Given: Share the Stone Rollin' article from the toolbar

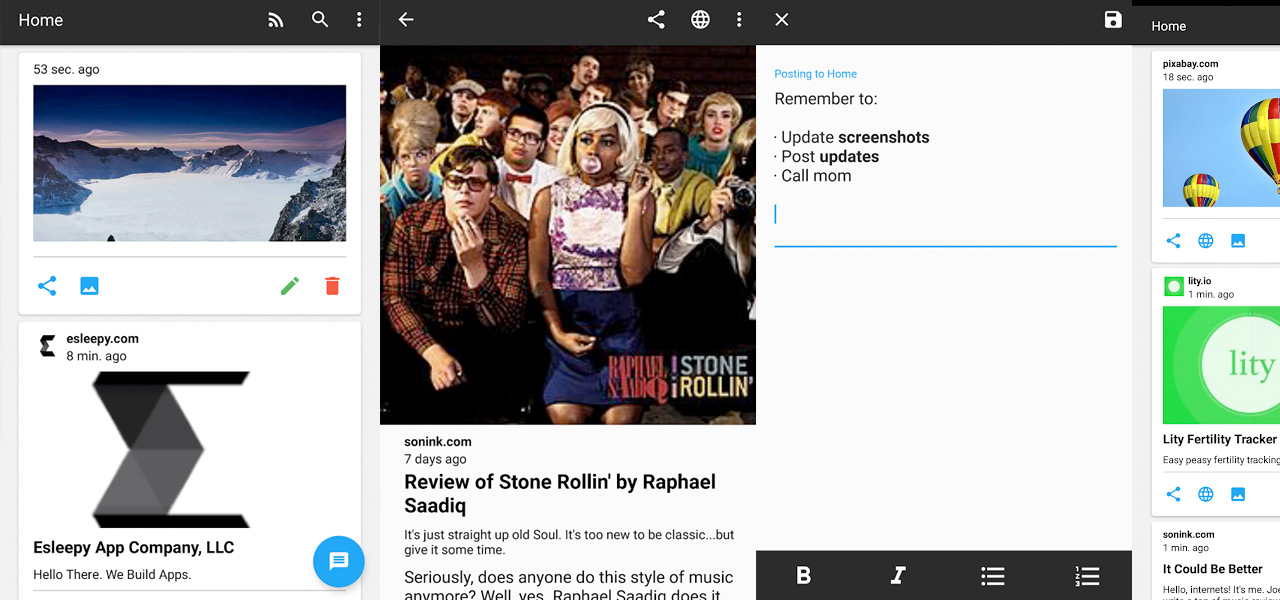Looking at the screenshot, I should point(656,20).
